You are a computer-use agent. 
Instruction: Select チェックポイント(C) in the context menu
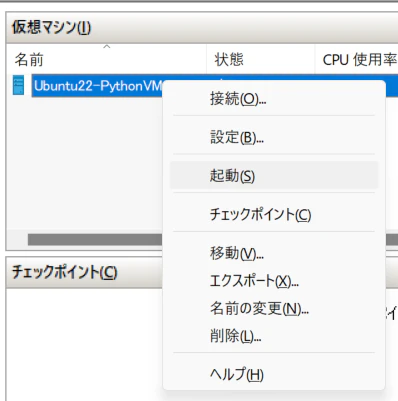[274, 214]
